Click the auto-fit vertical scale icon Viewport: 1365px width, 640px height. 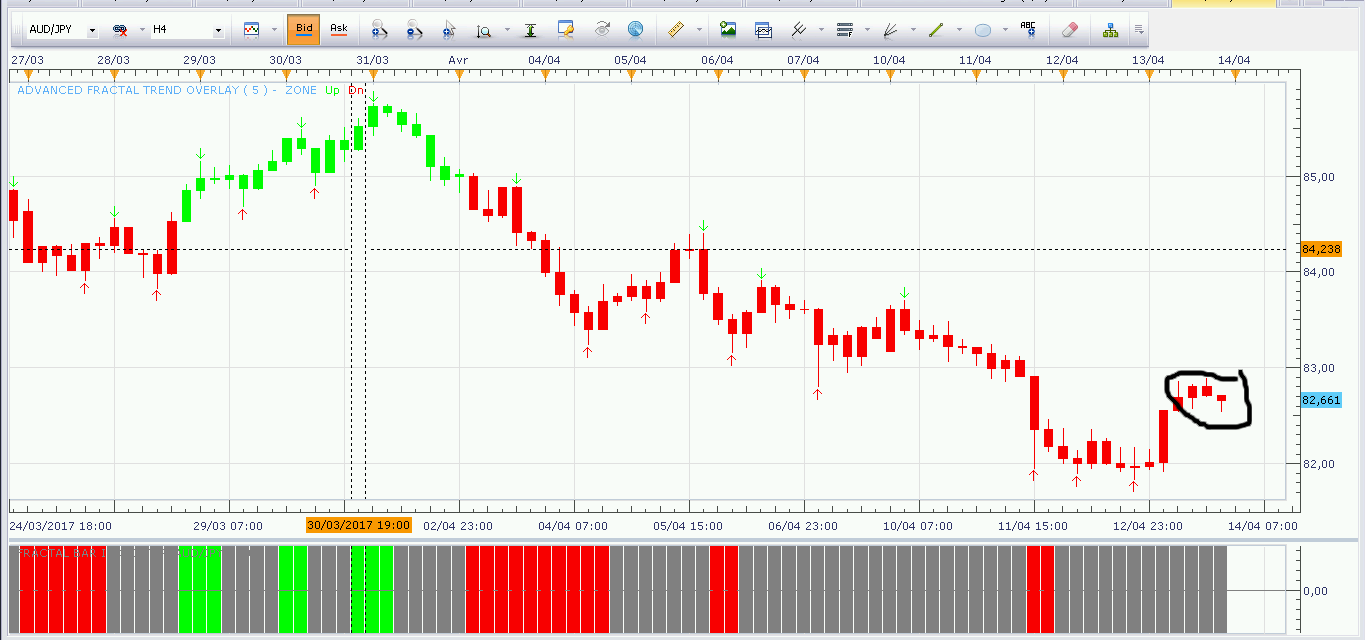531,30
